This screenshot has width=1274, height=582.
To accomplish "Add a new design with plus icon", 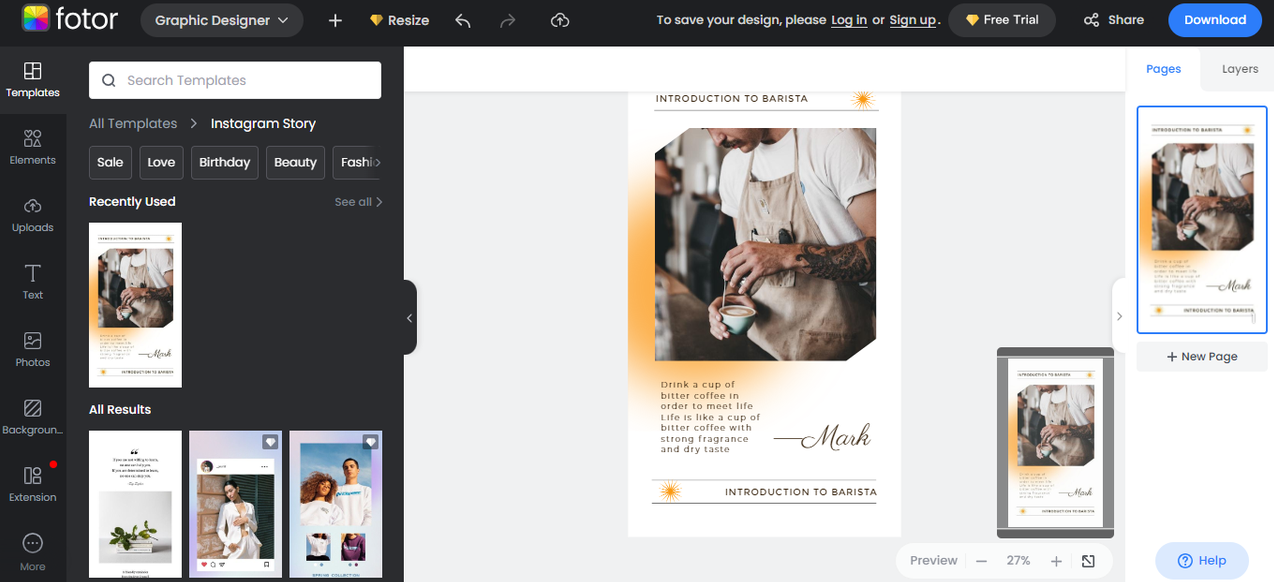I will [335, 20].
